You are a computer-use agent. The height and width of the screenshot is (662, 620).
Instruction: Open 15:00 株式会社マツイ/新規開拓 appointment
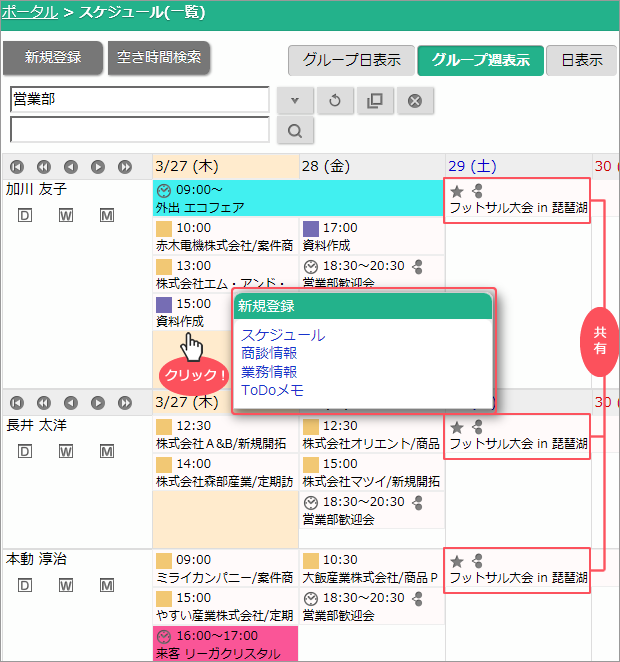point(371,472)
